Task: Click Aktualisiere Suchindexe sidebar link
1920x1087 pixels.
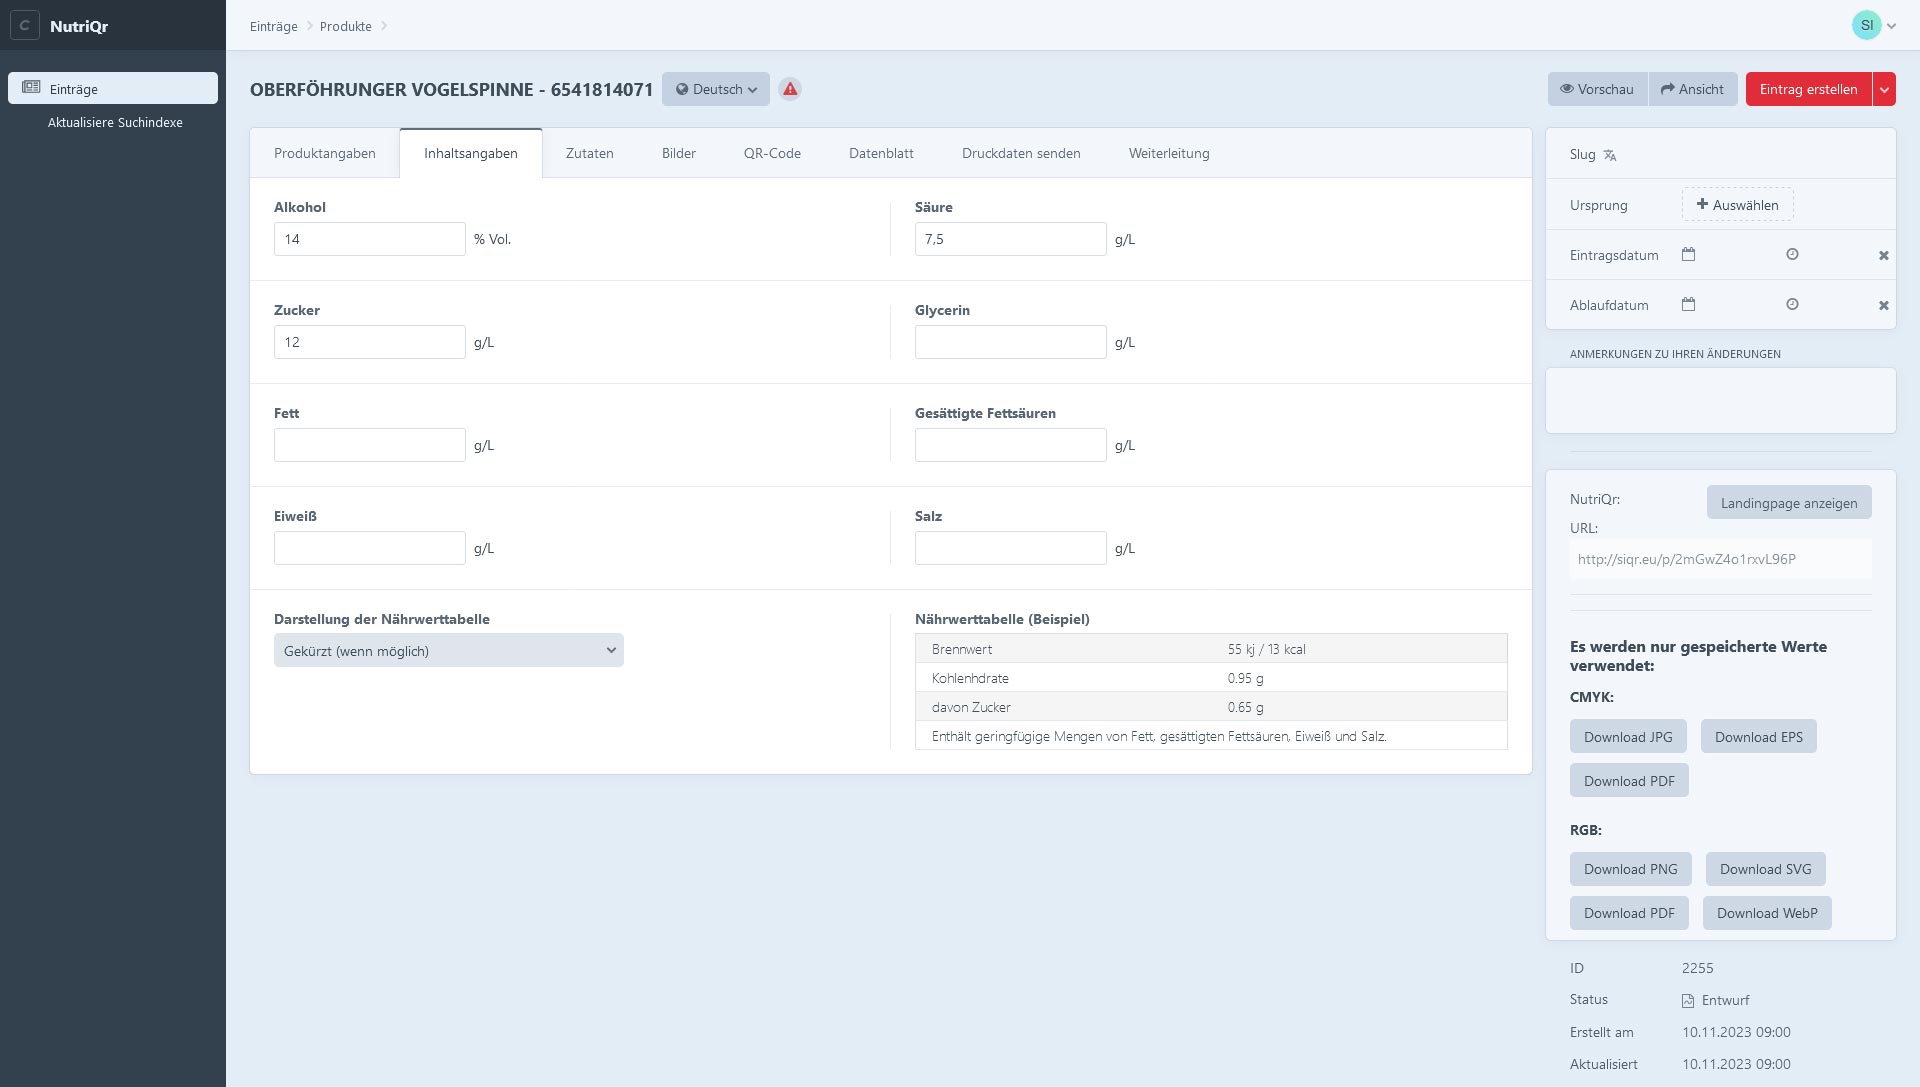Action: [115, 122]
